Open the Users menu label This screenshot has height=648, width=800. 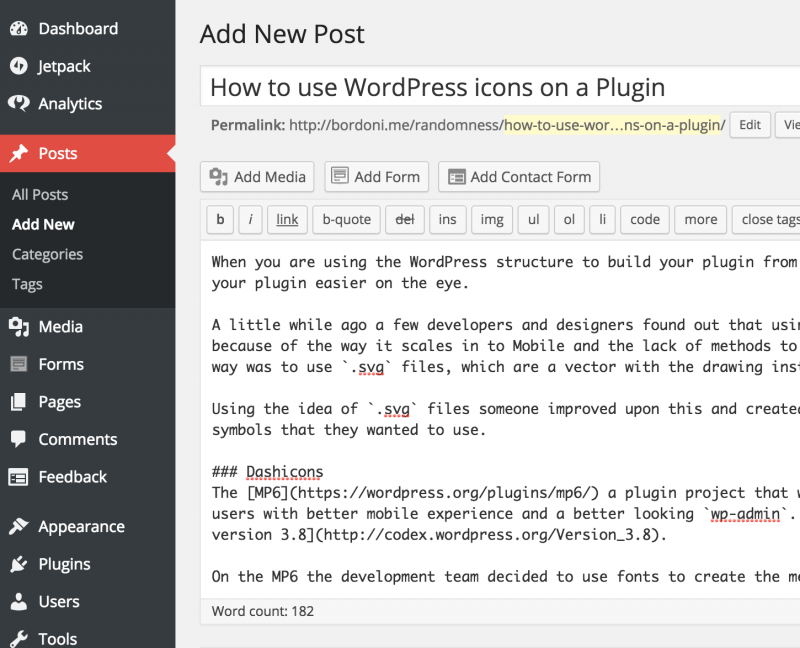pos(59,602)
